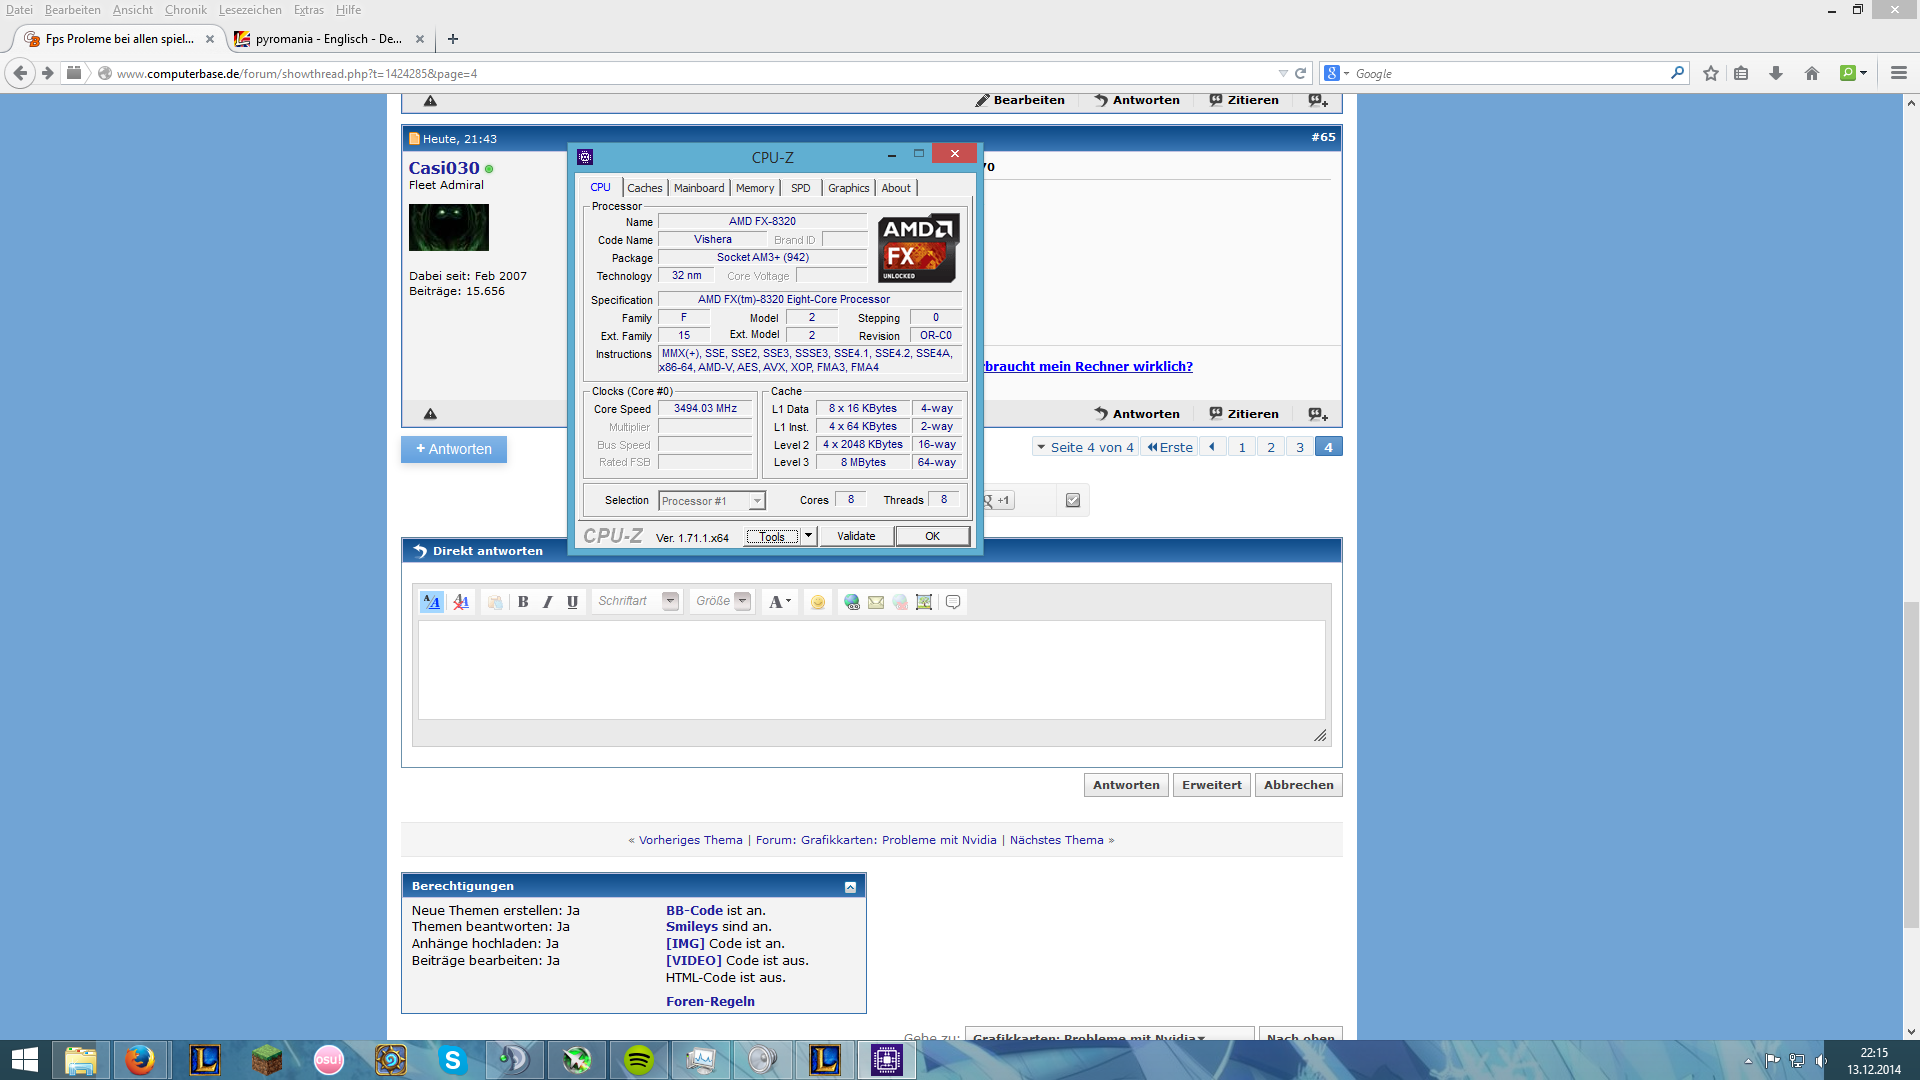Click the Validate button in CPU-Z
The image size is (1920, 1080).
coord(856,536)
